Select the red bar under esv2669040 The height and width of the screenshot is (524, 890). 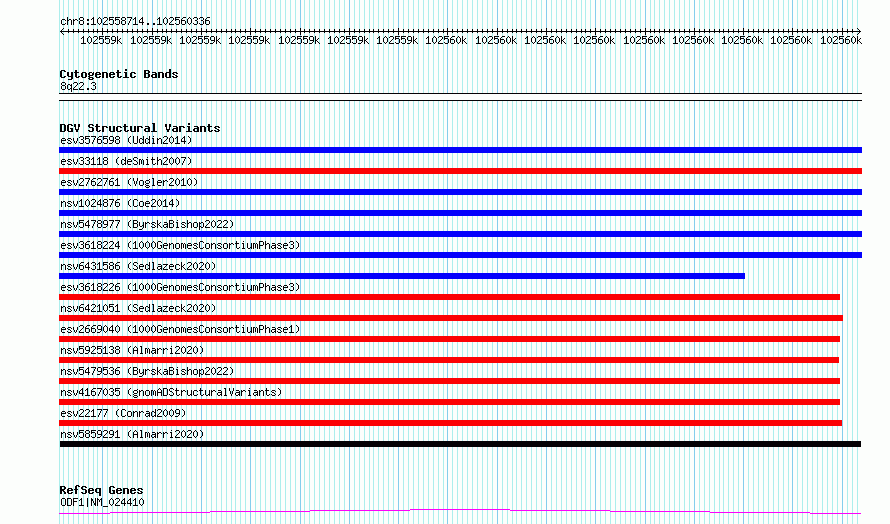(450, 339)
